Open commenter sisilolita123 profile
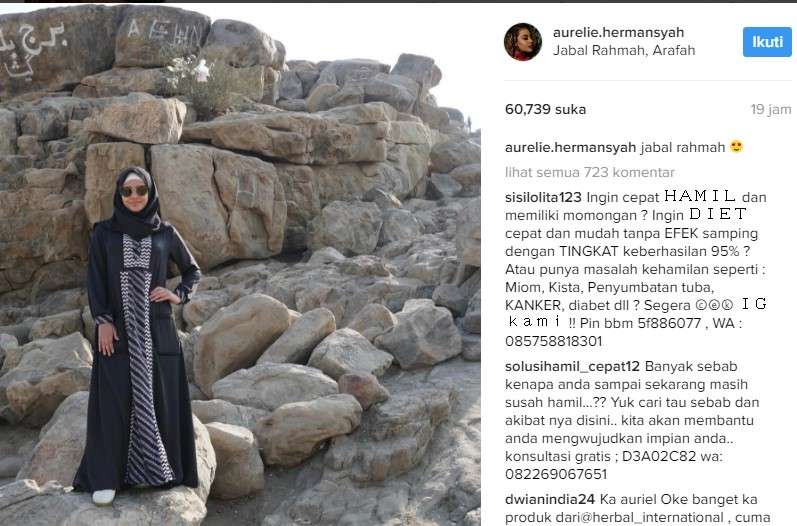This screenshot has height=526, width=797. 543,197
